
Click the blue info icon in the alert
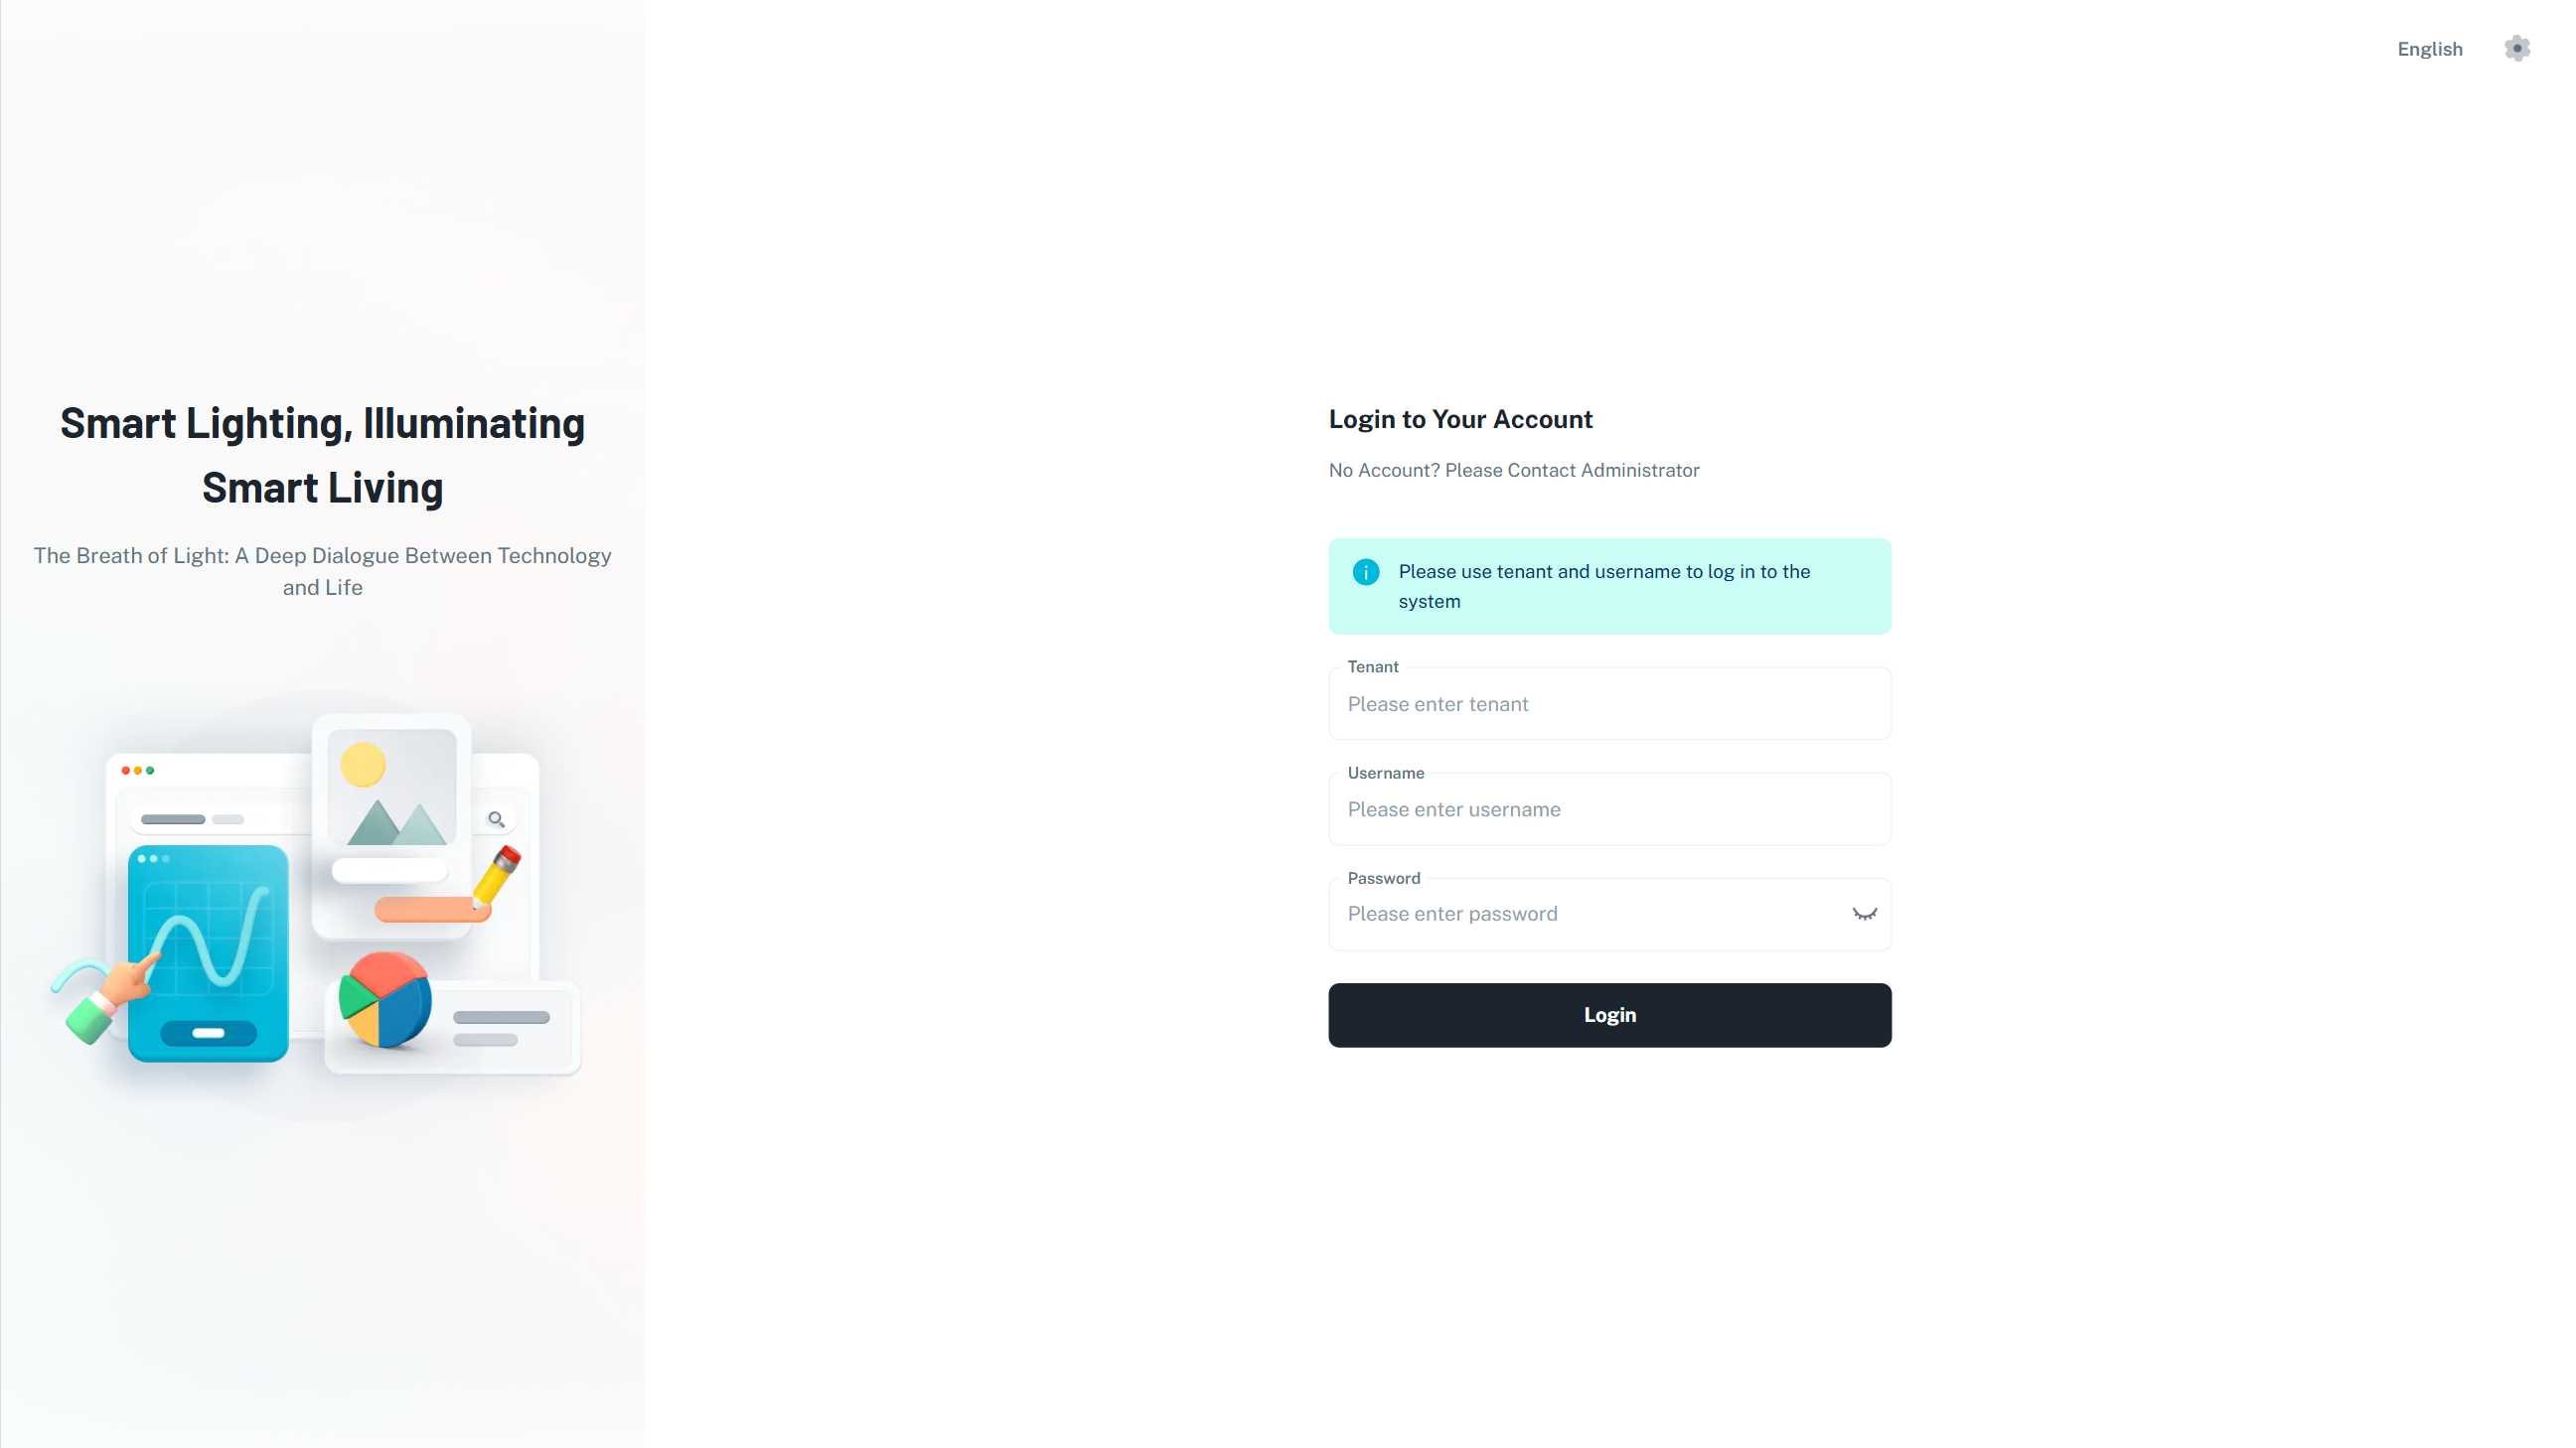coord(1365,572)
